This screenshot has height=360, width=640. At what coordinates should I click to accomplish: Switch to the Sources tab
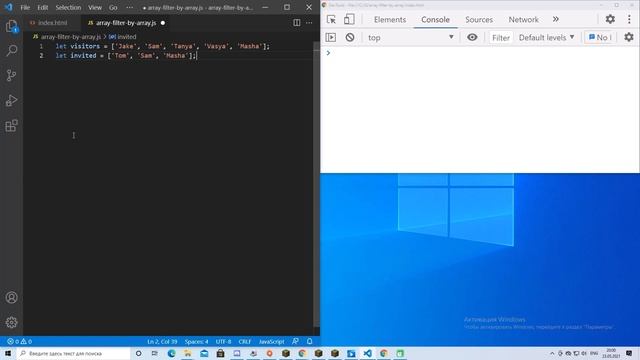pos(479,20)
